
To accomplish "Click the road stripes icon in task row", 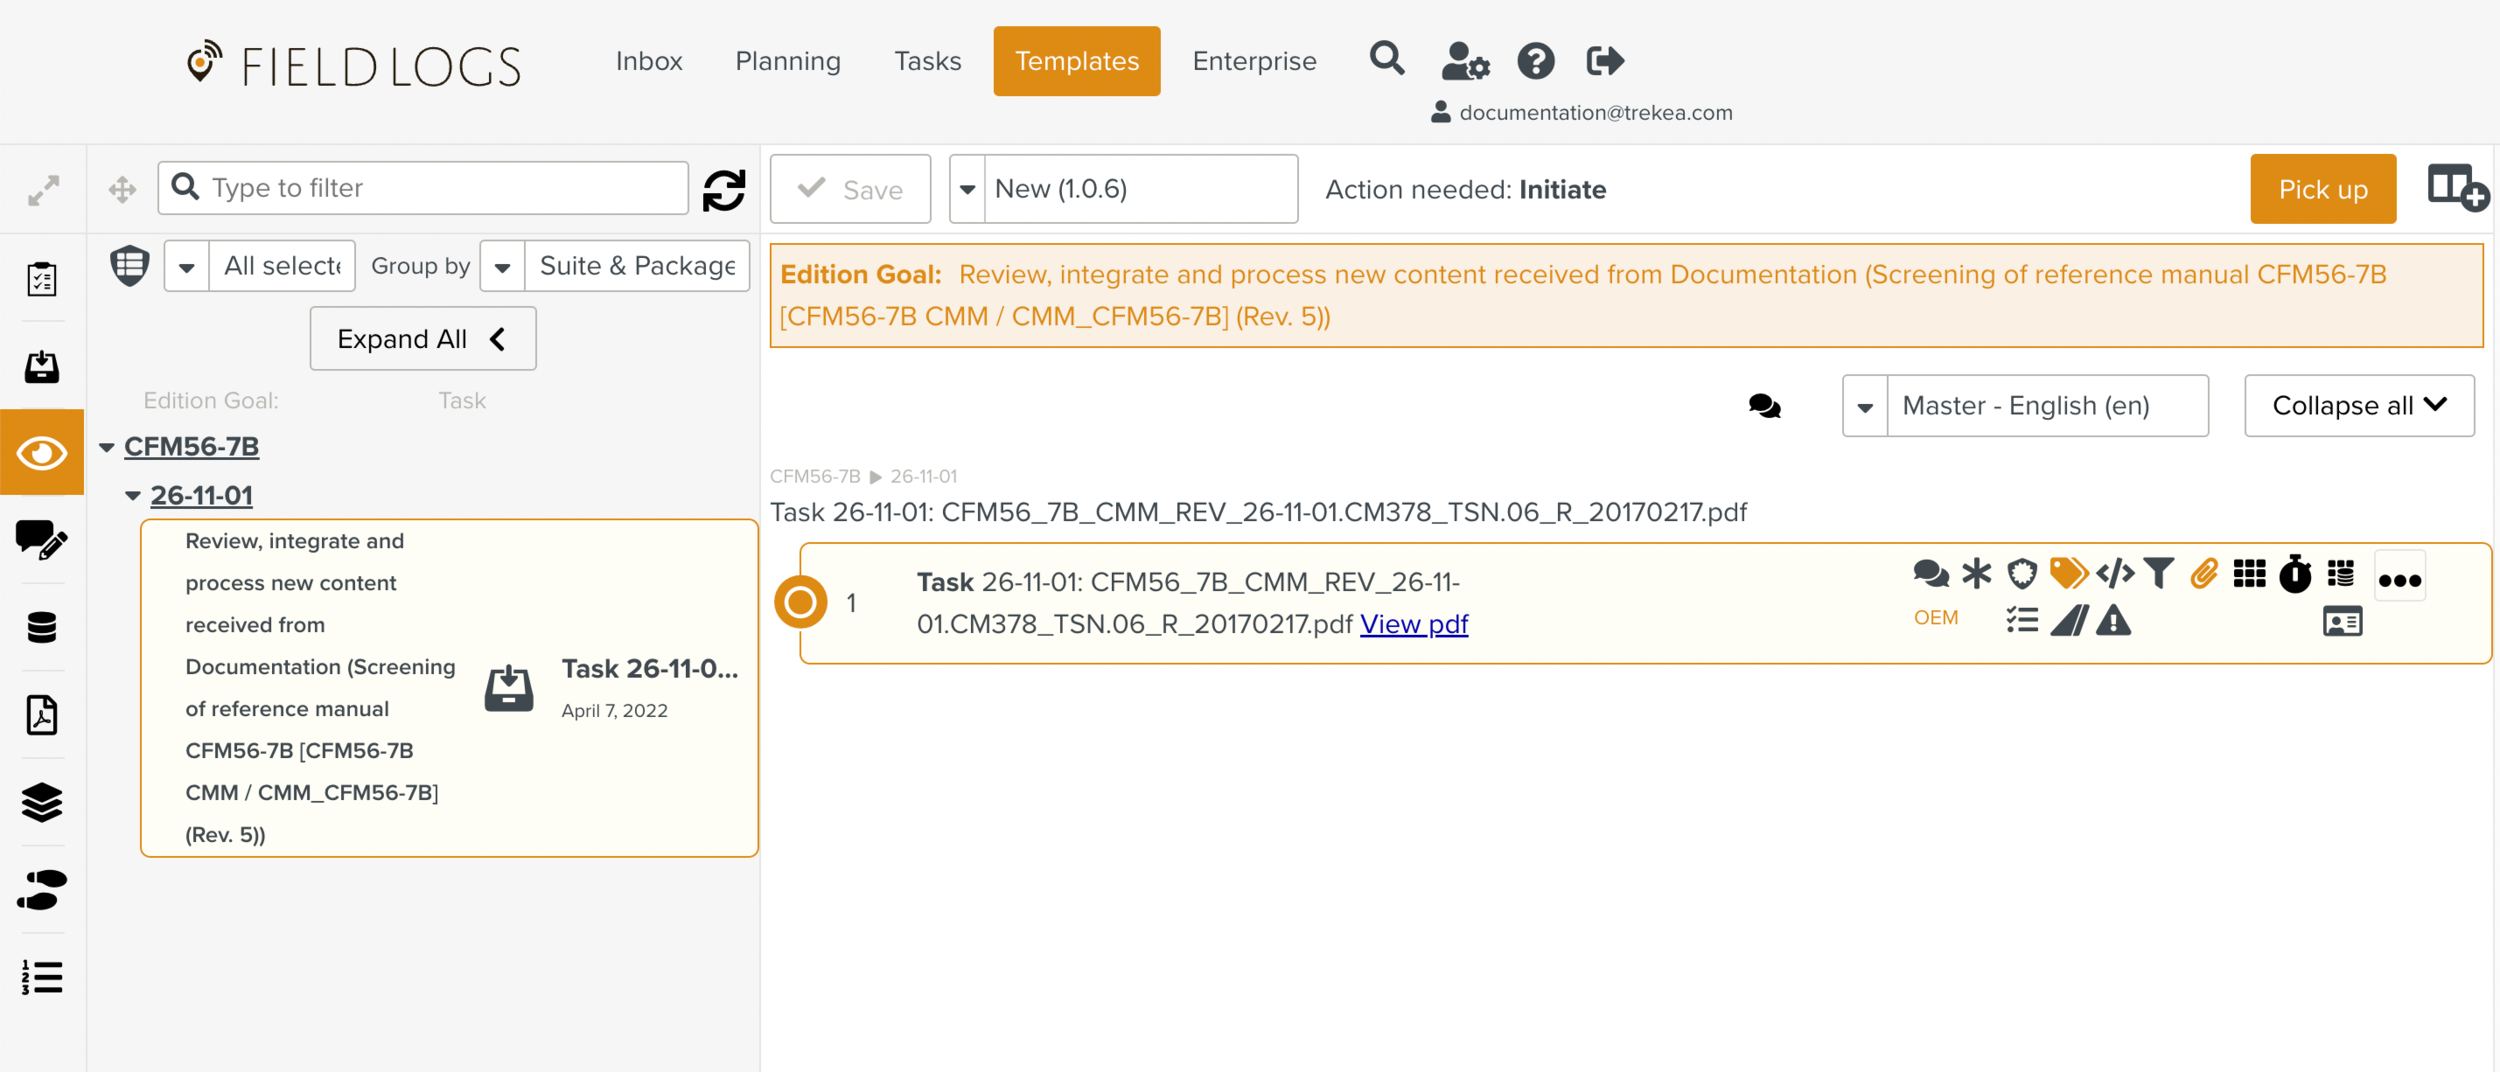I will 2068,621.
